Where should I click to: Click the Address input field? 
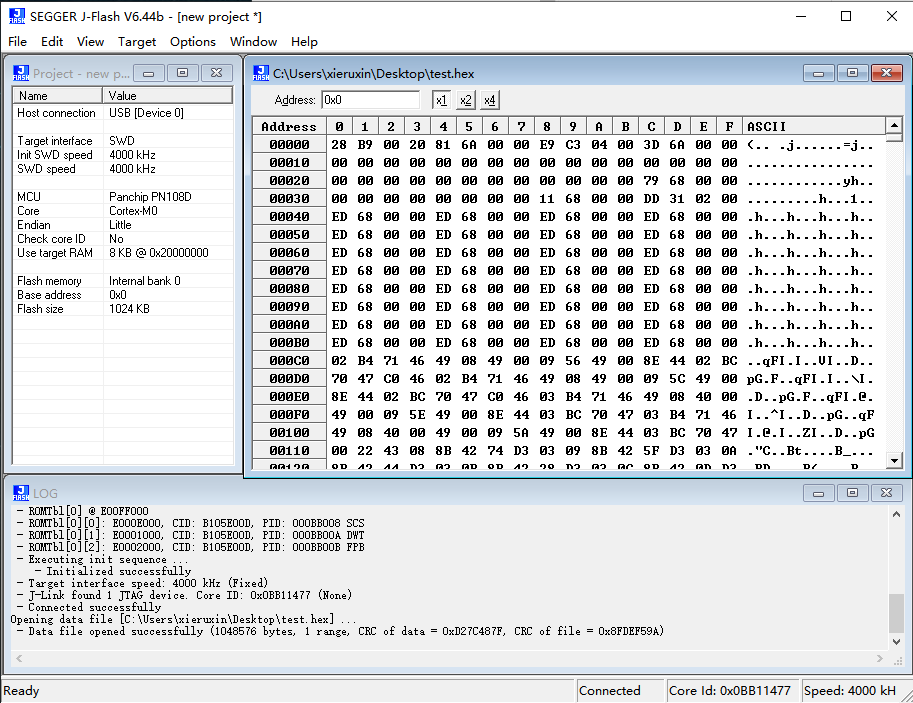[x=370, y=100]
